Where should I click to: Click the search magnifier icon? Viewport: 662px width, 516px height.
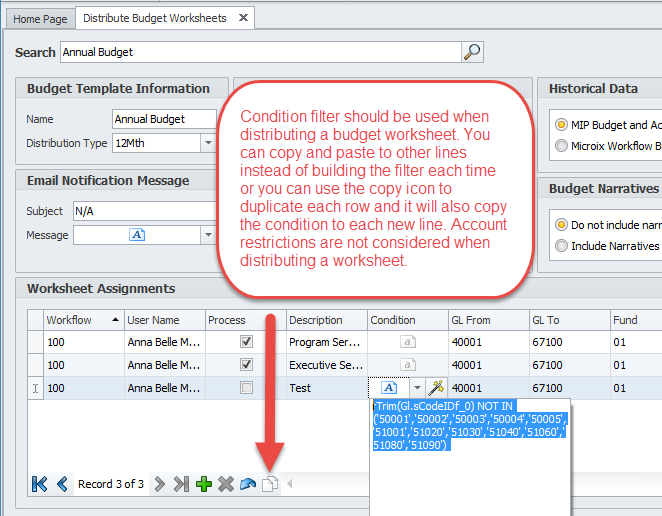[x=472, y=52]
